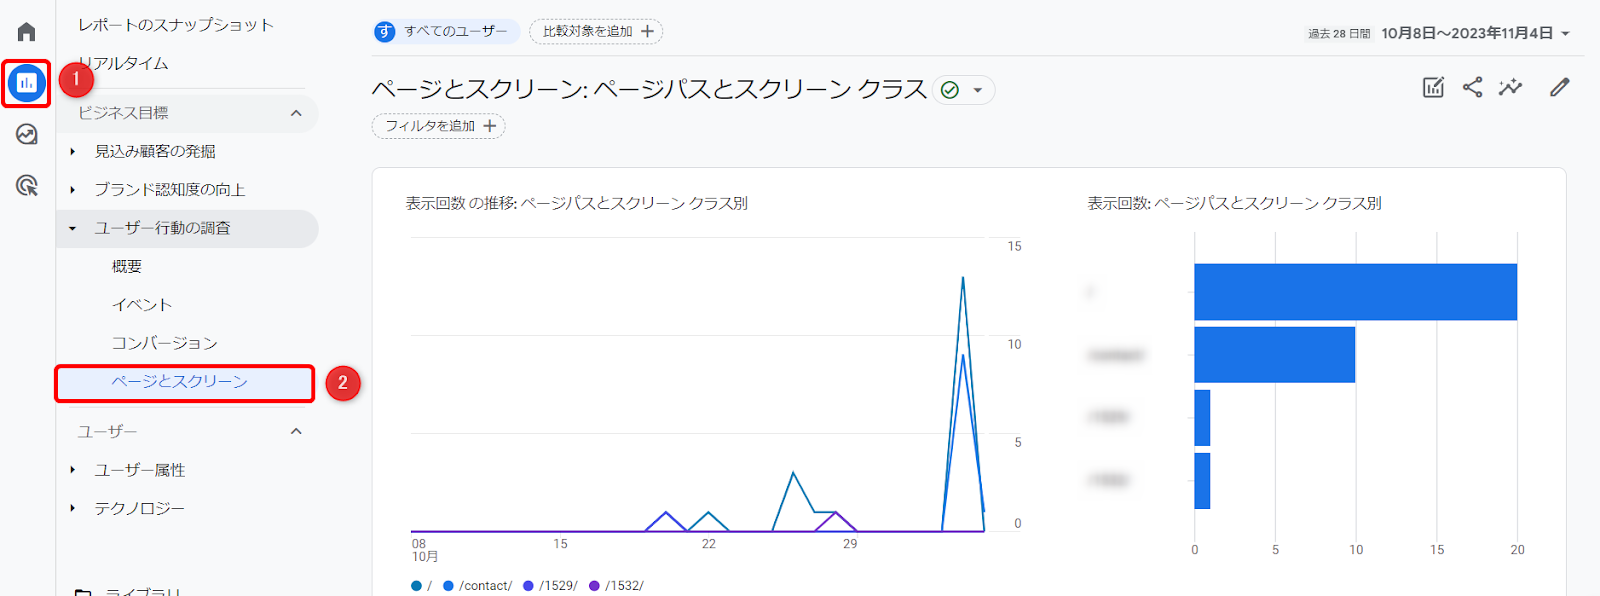Image resolution: width=1600 pixels, height=596 pixels.
Task: Select ページとスクリーン in the sidebar
Action: point(180,381)
